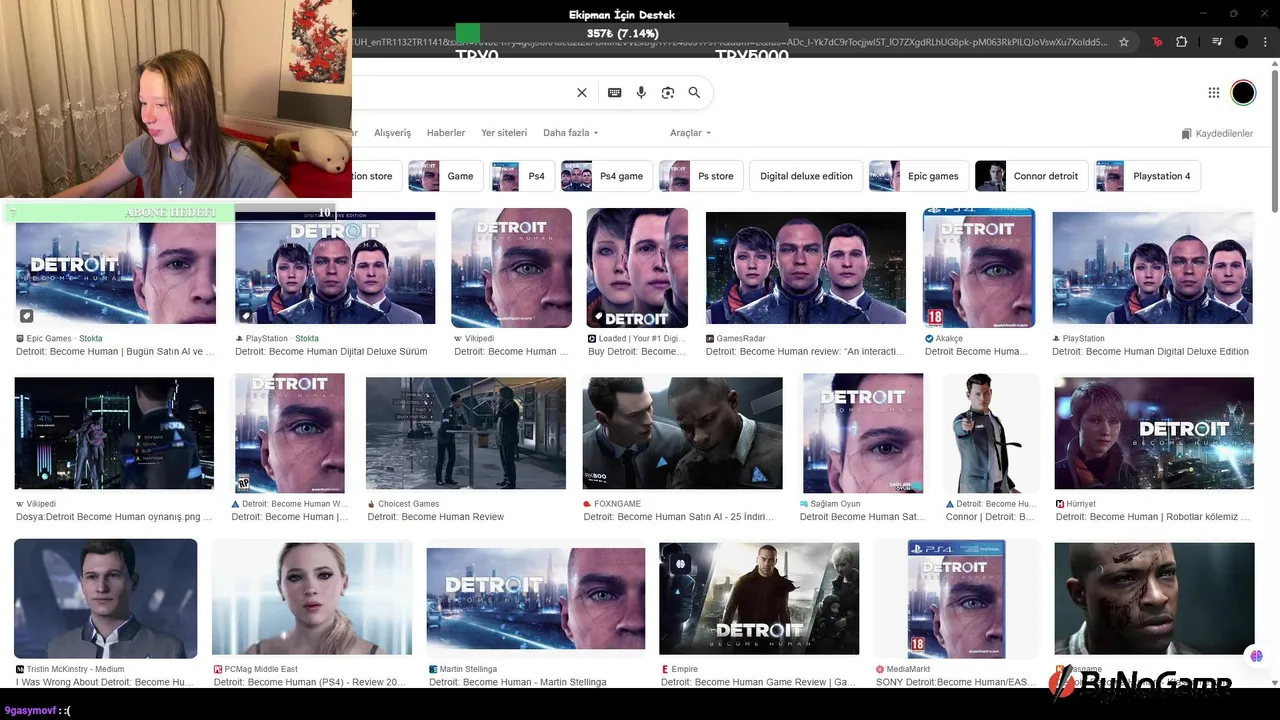Click Detroit: Become Human Review title

[x=436, y=517]
